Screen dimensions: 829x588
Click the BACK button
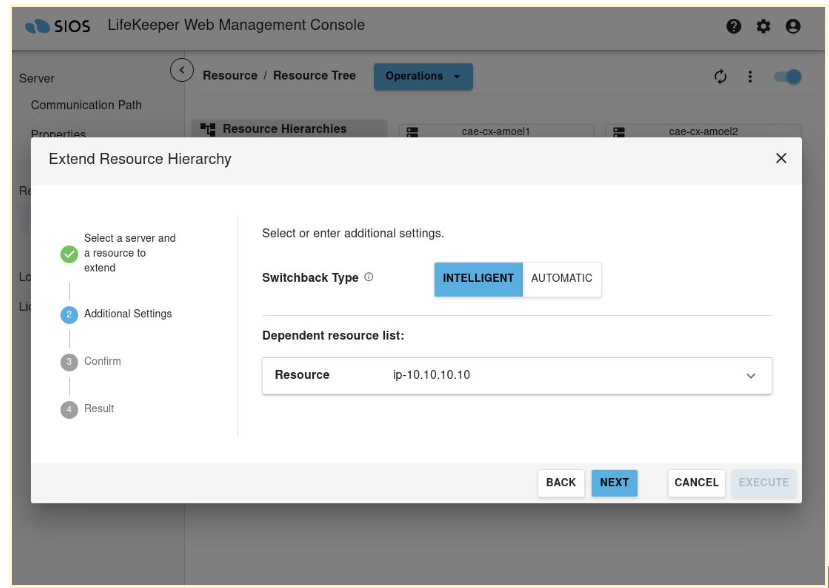click(561, 483)
